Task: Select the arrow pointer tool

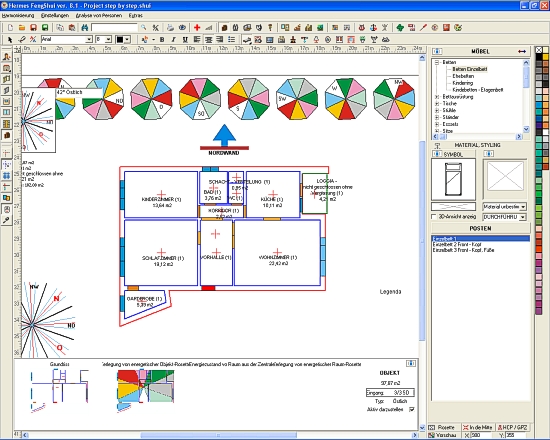Action: pos(10,39)
